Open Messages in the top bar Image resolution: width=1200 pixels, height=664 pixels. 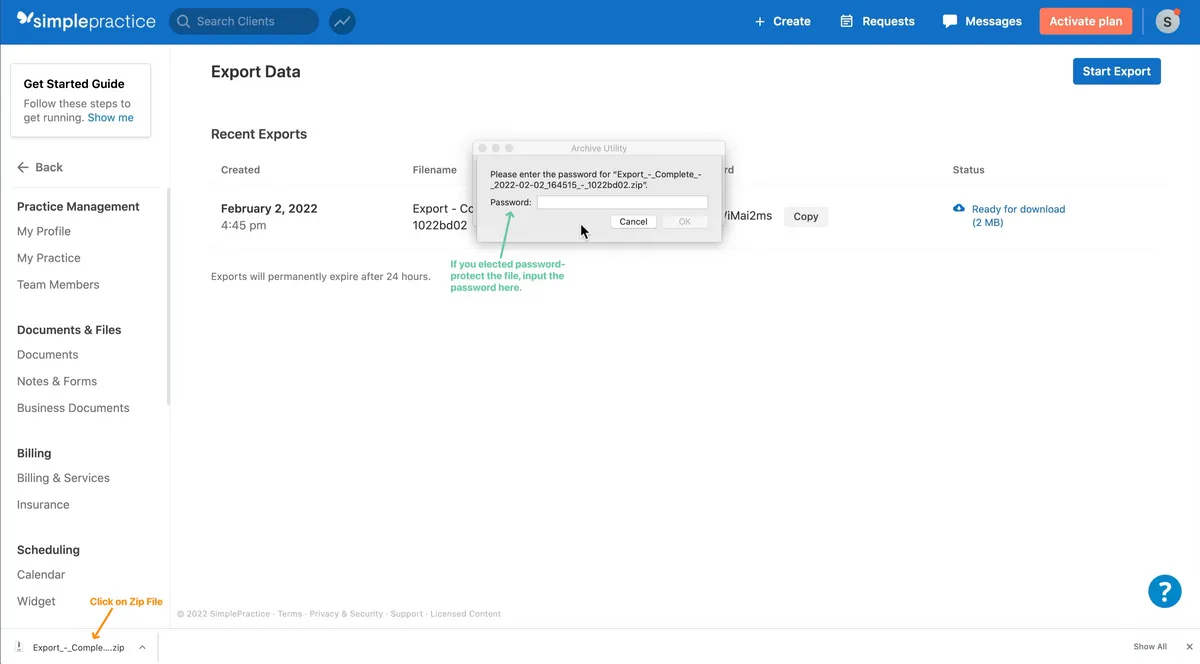click(982, 21)
